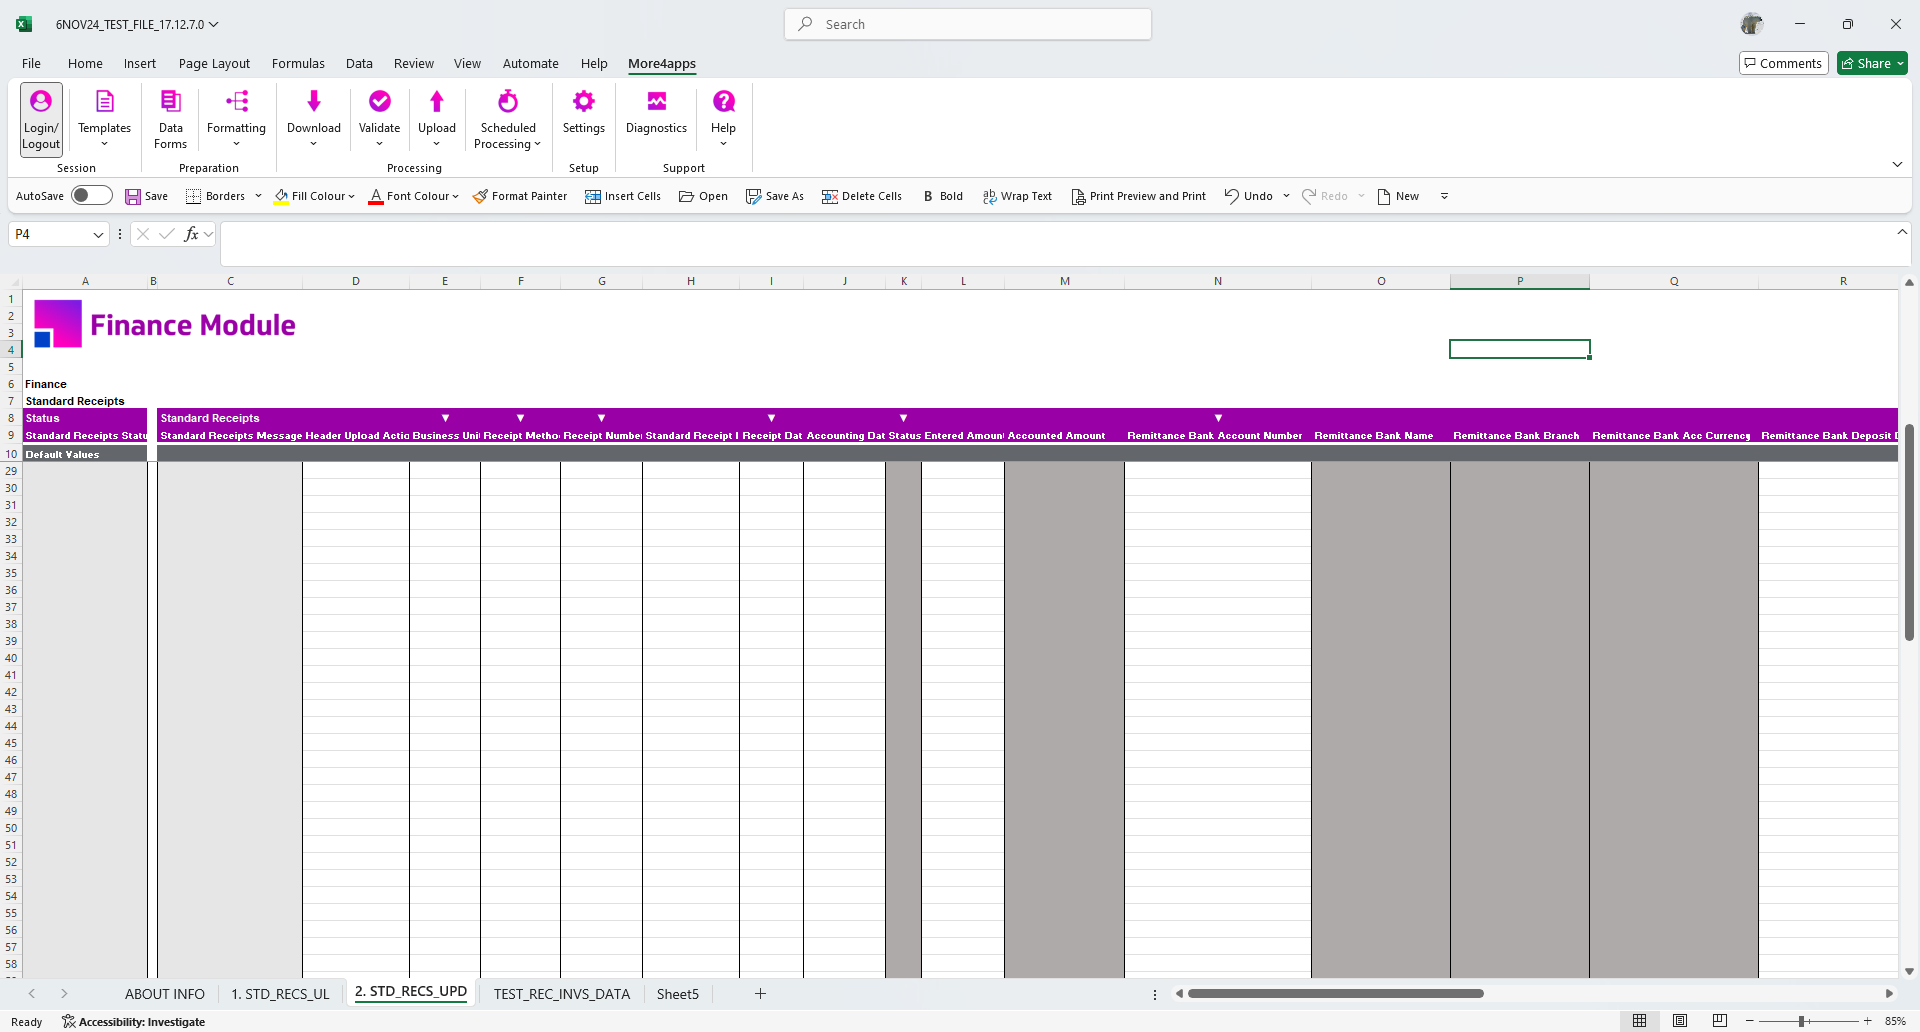Click Open in quick toolbar
The image size is (1920, 1032).
703,197
